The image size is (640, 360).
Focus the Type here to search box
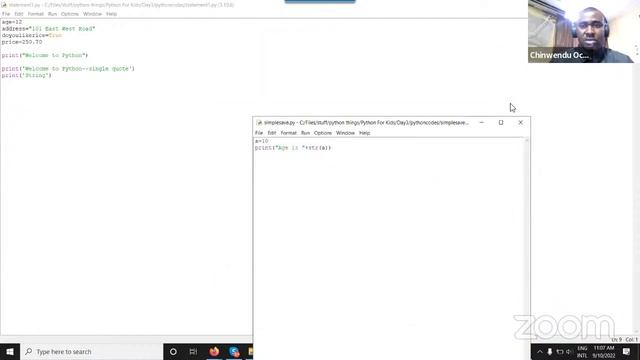91,351
